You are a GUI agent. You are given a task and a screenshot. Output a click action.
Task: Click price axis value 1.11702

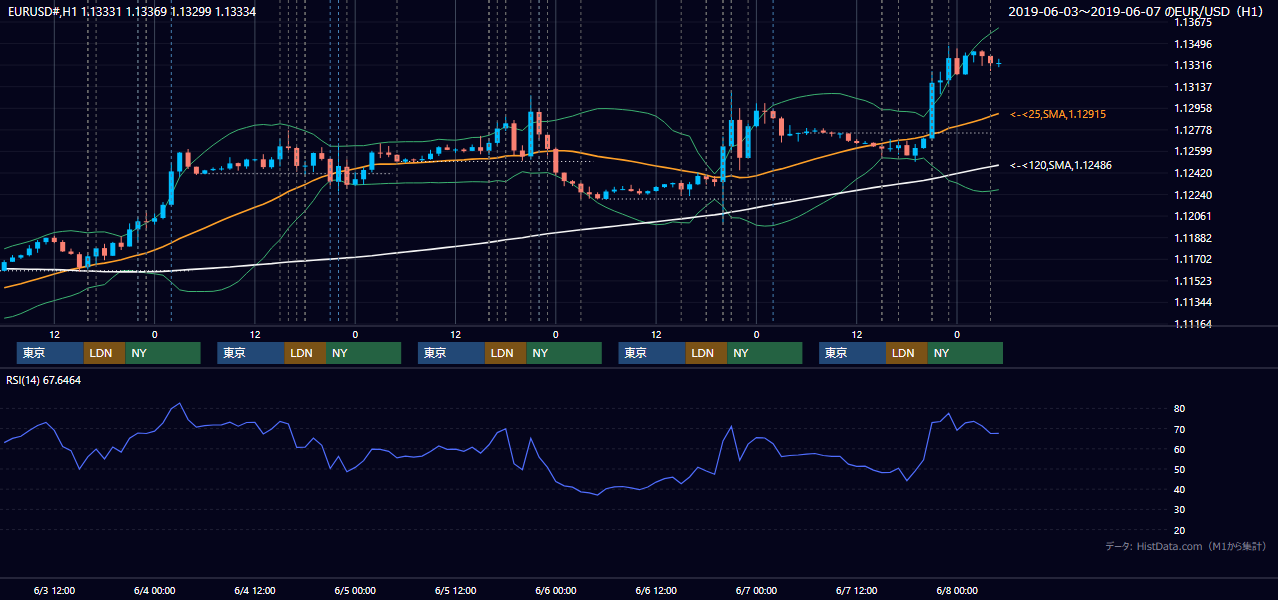tap(1193, 259)
